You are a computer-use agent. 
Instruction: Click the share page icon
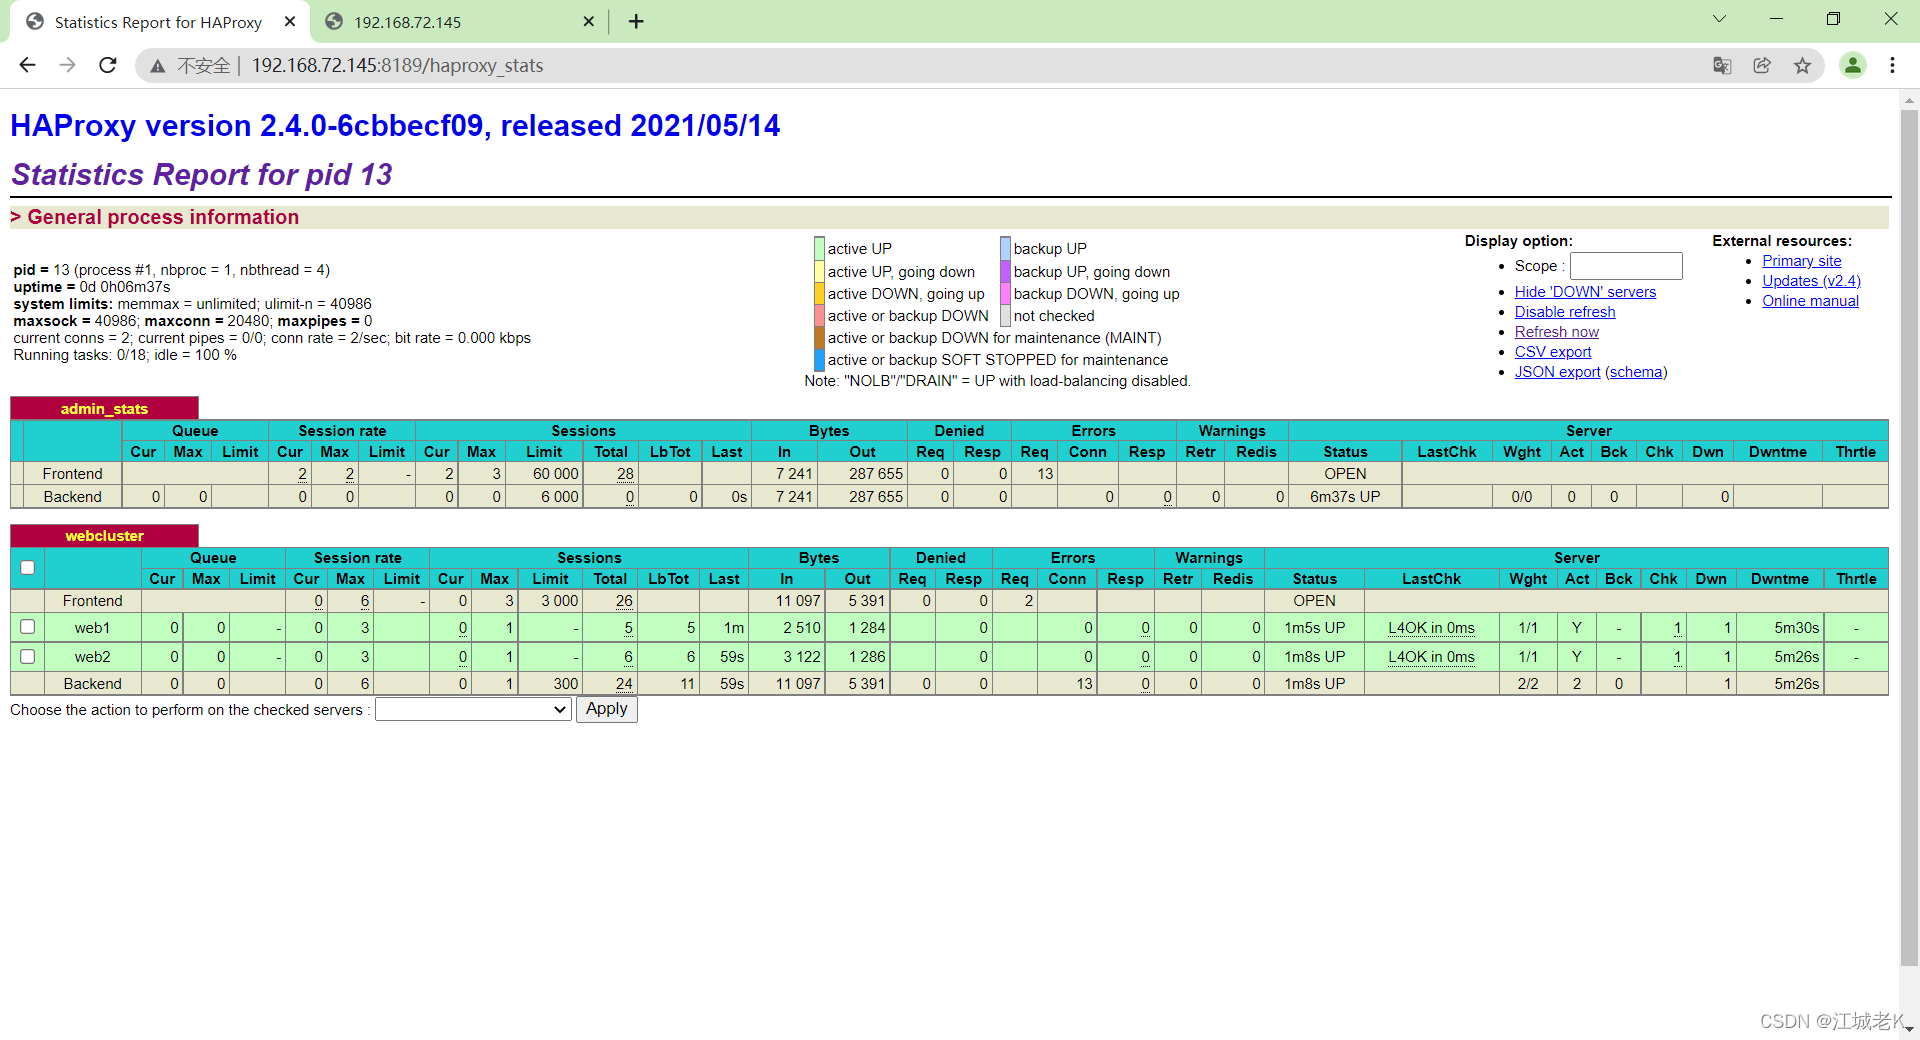tap(1762, 66)
